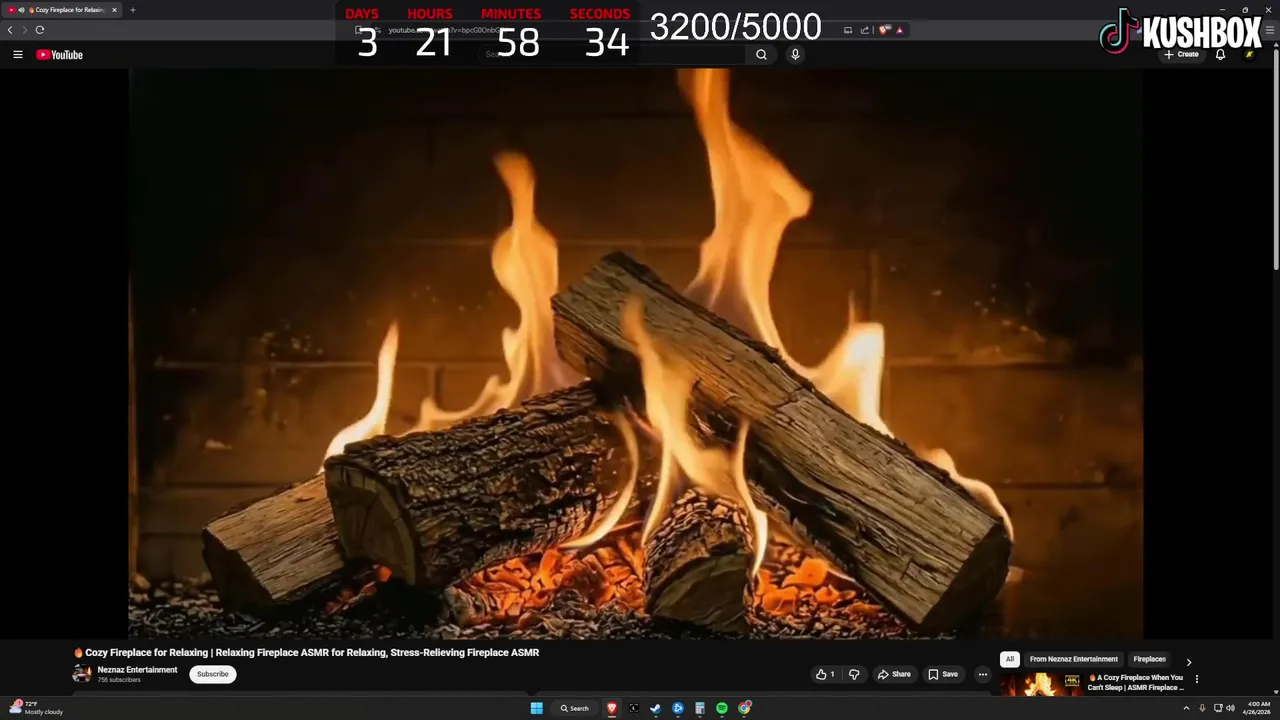Viewport: 1280px width, 720px height.
Task: Like the Cozy Fireplace video
Action: pyautogui.click(x=825, y=674)
